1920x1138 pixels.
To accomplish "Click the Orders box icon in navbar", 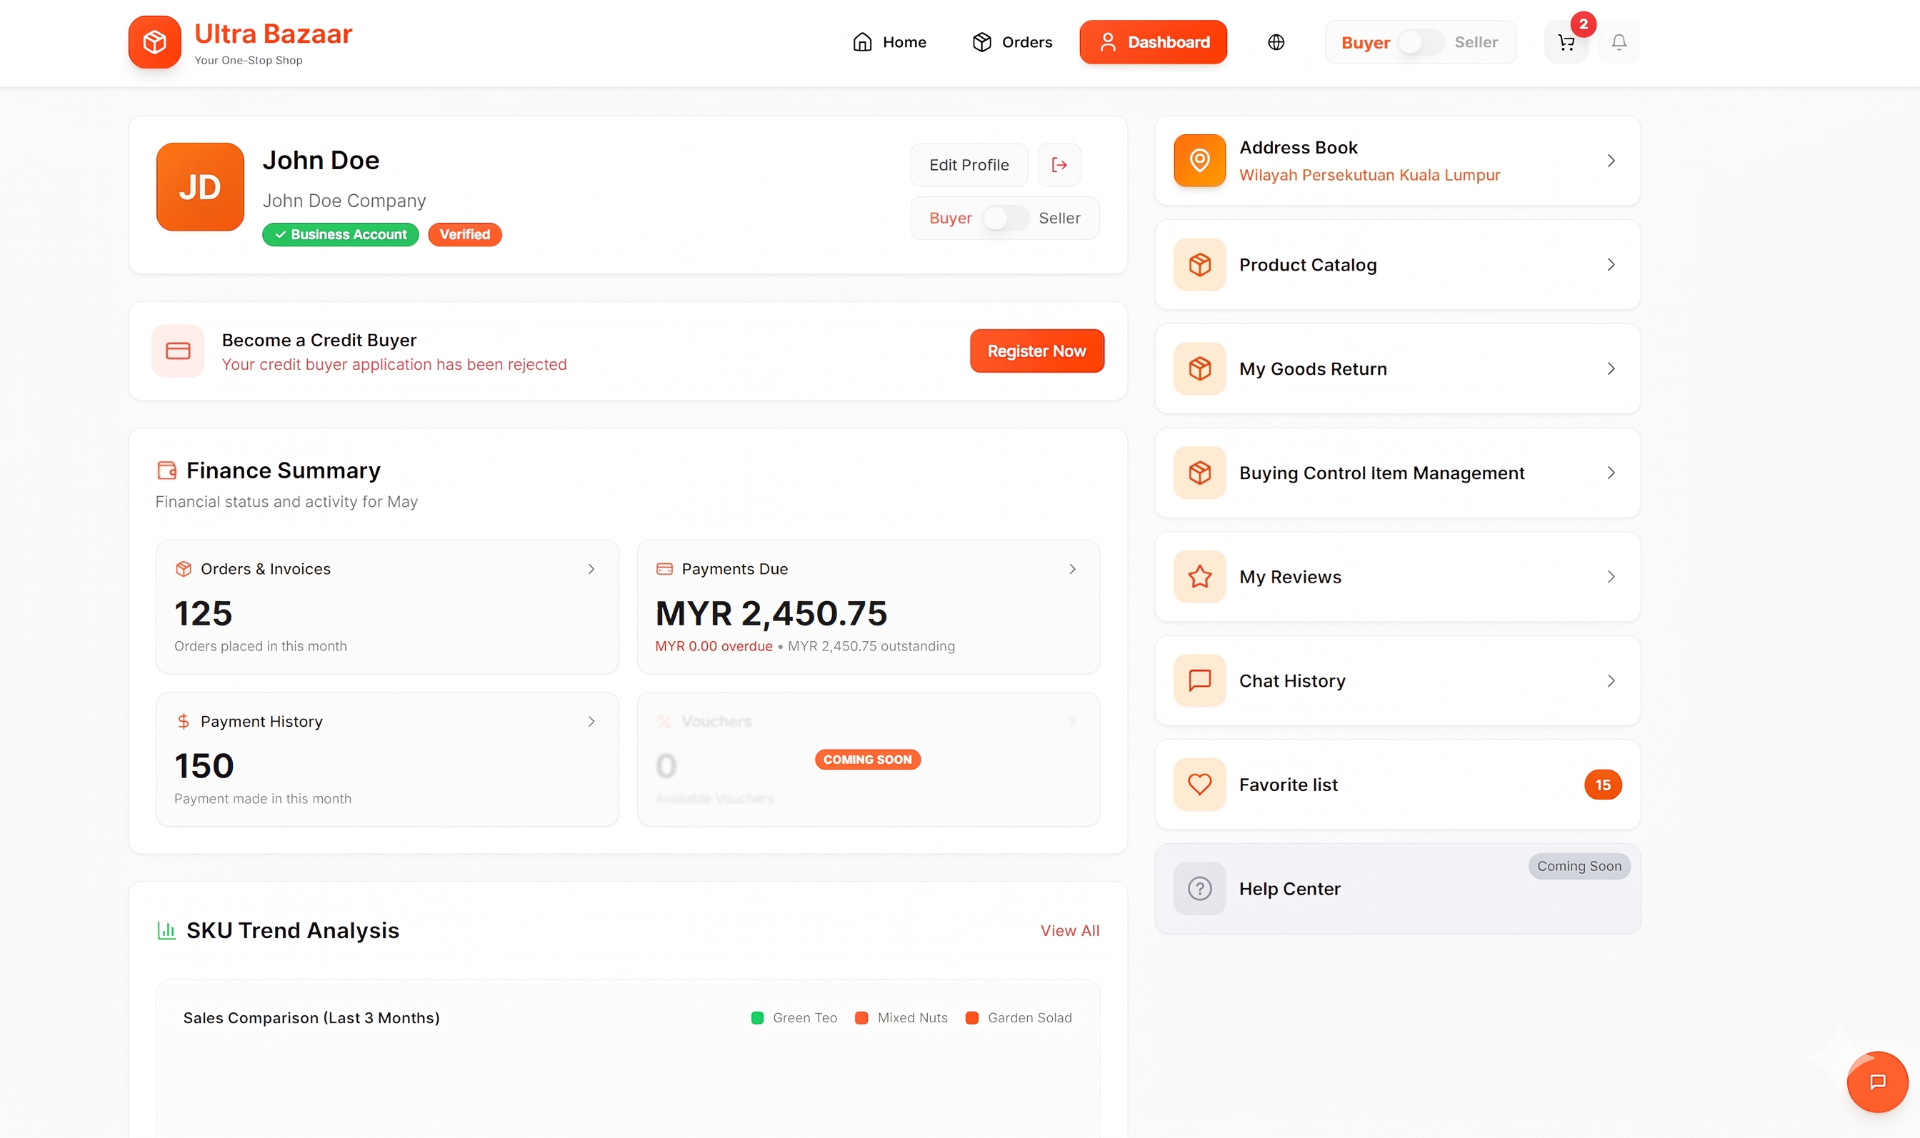I will pos(982,42).
